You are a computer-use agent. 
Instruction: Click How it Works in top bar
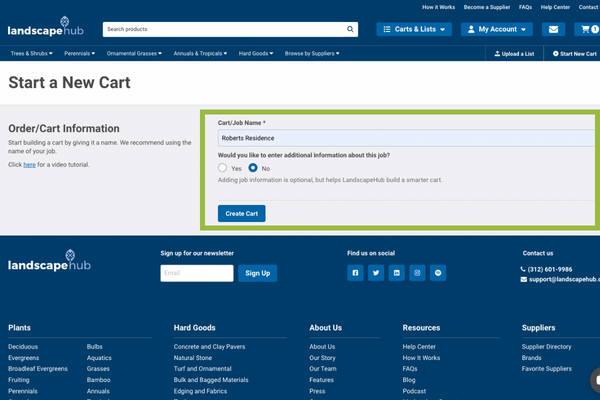point(439,7)
